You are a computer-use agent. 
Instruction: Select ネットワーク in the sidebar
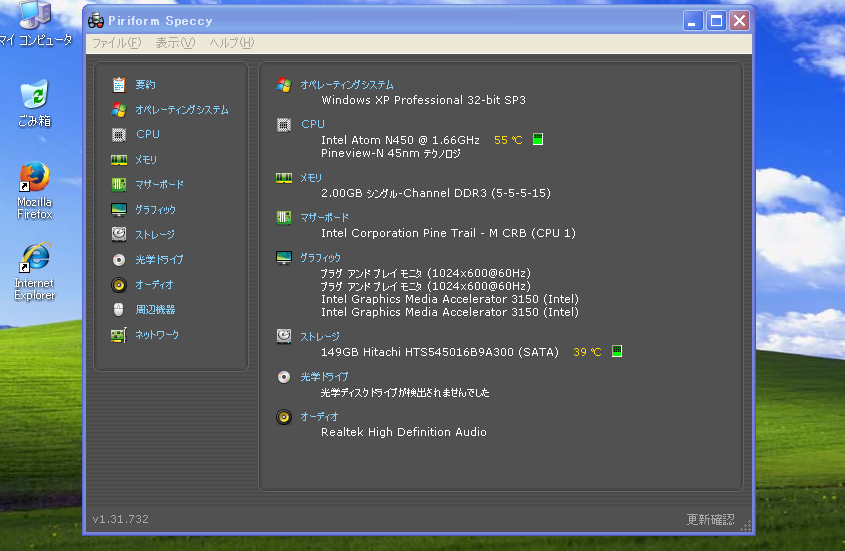point(157,335)
